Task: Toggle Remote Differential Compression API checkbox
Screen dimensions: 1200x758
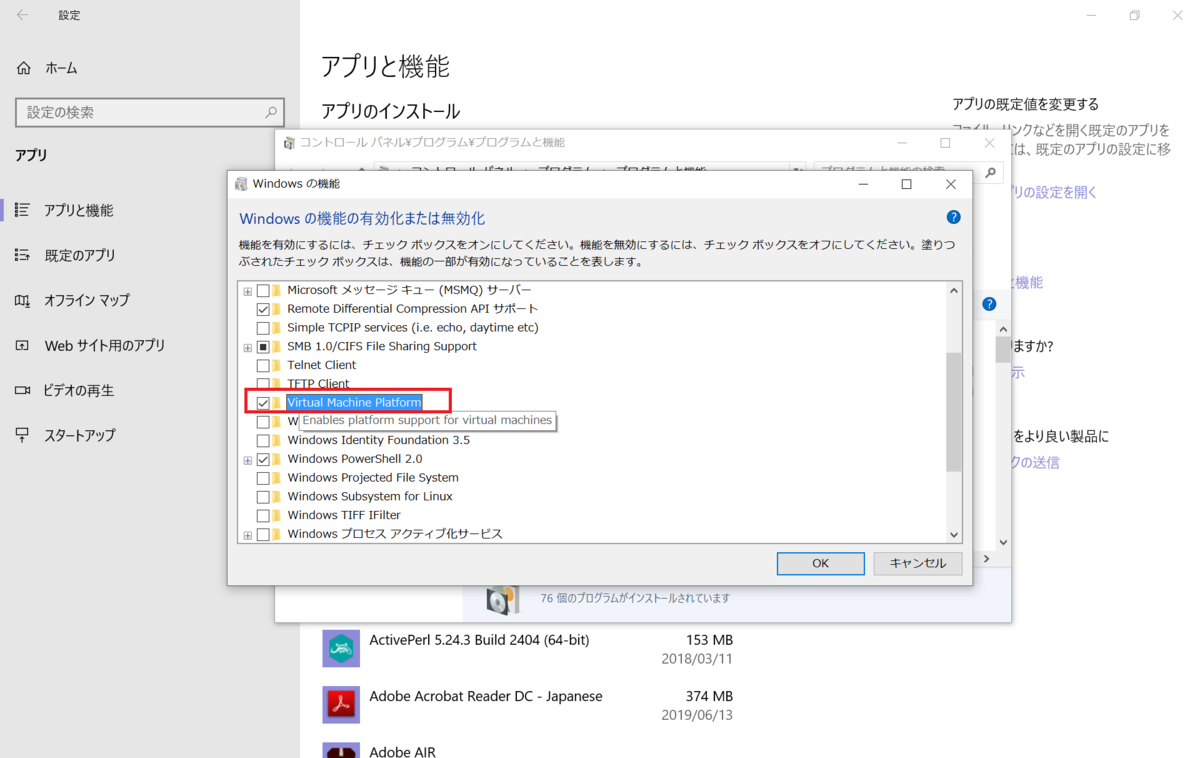Action: [263, 309]
